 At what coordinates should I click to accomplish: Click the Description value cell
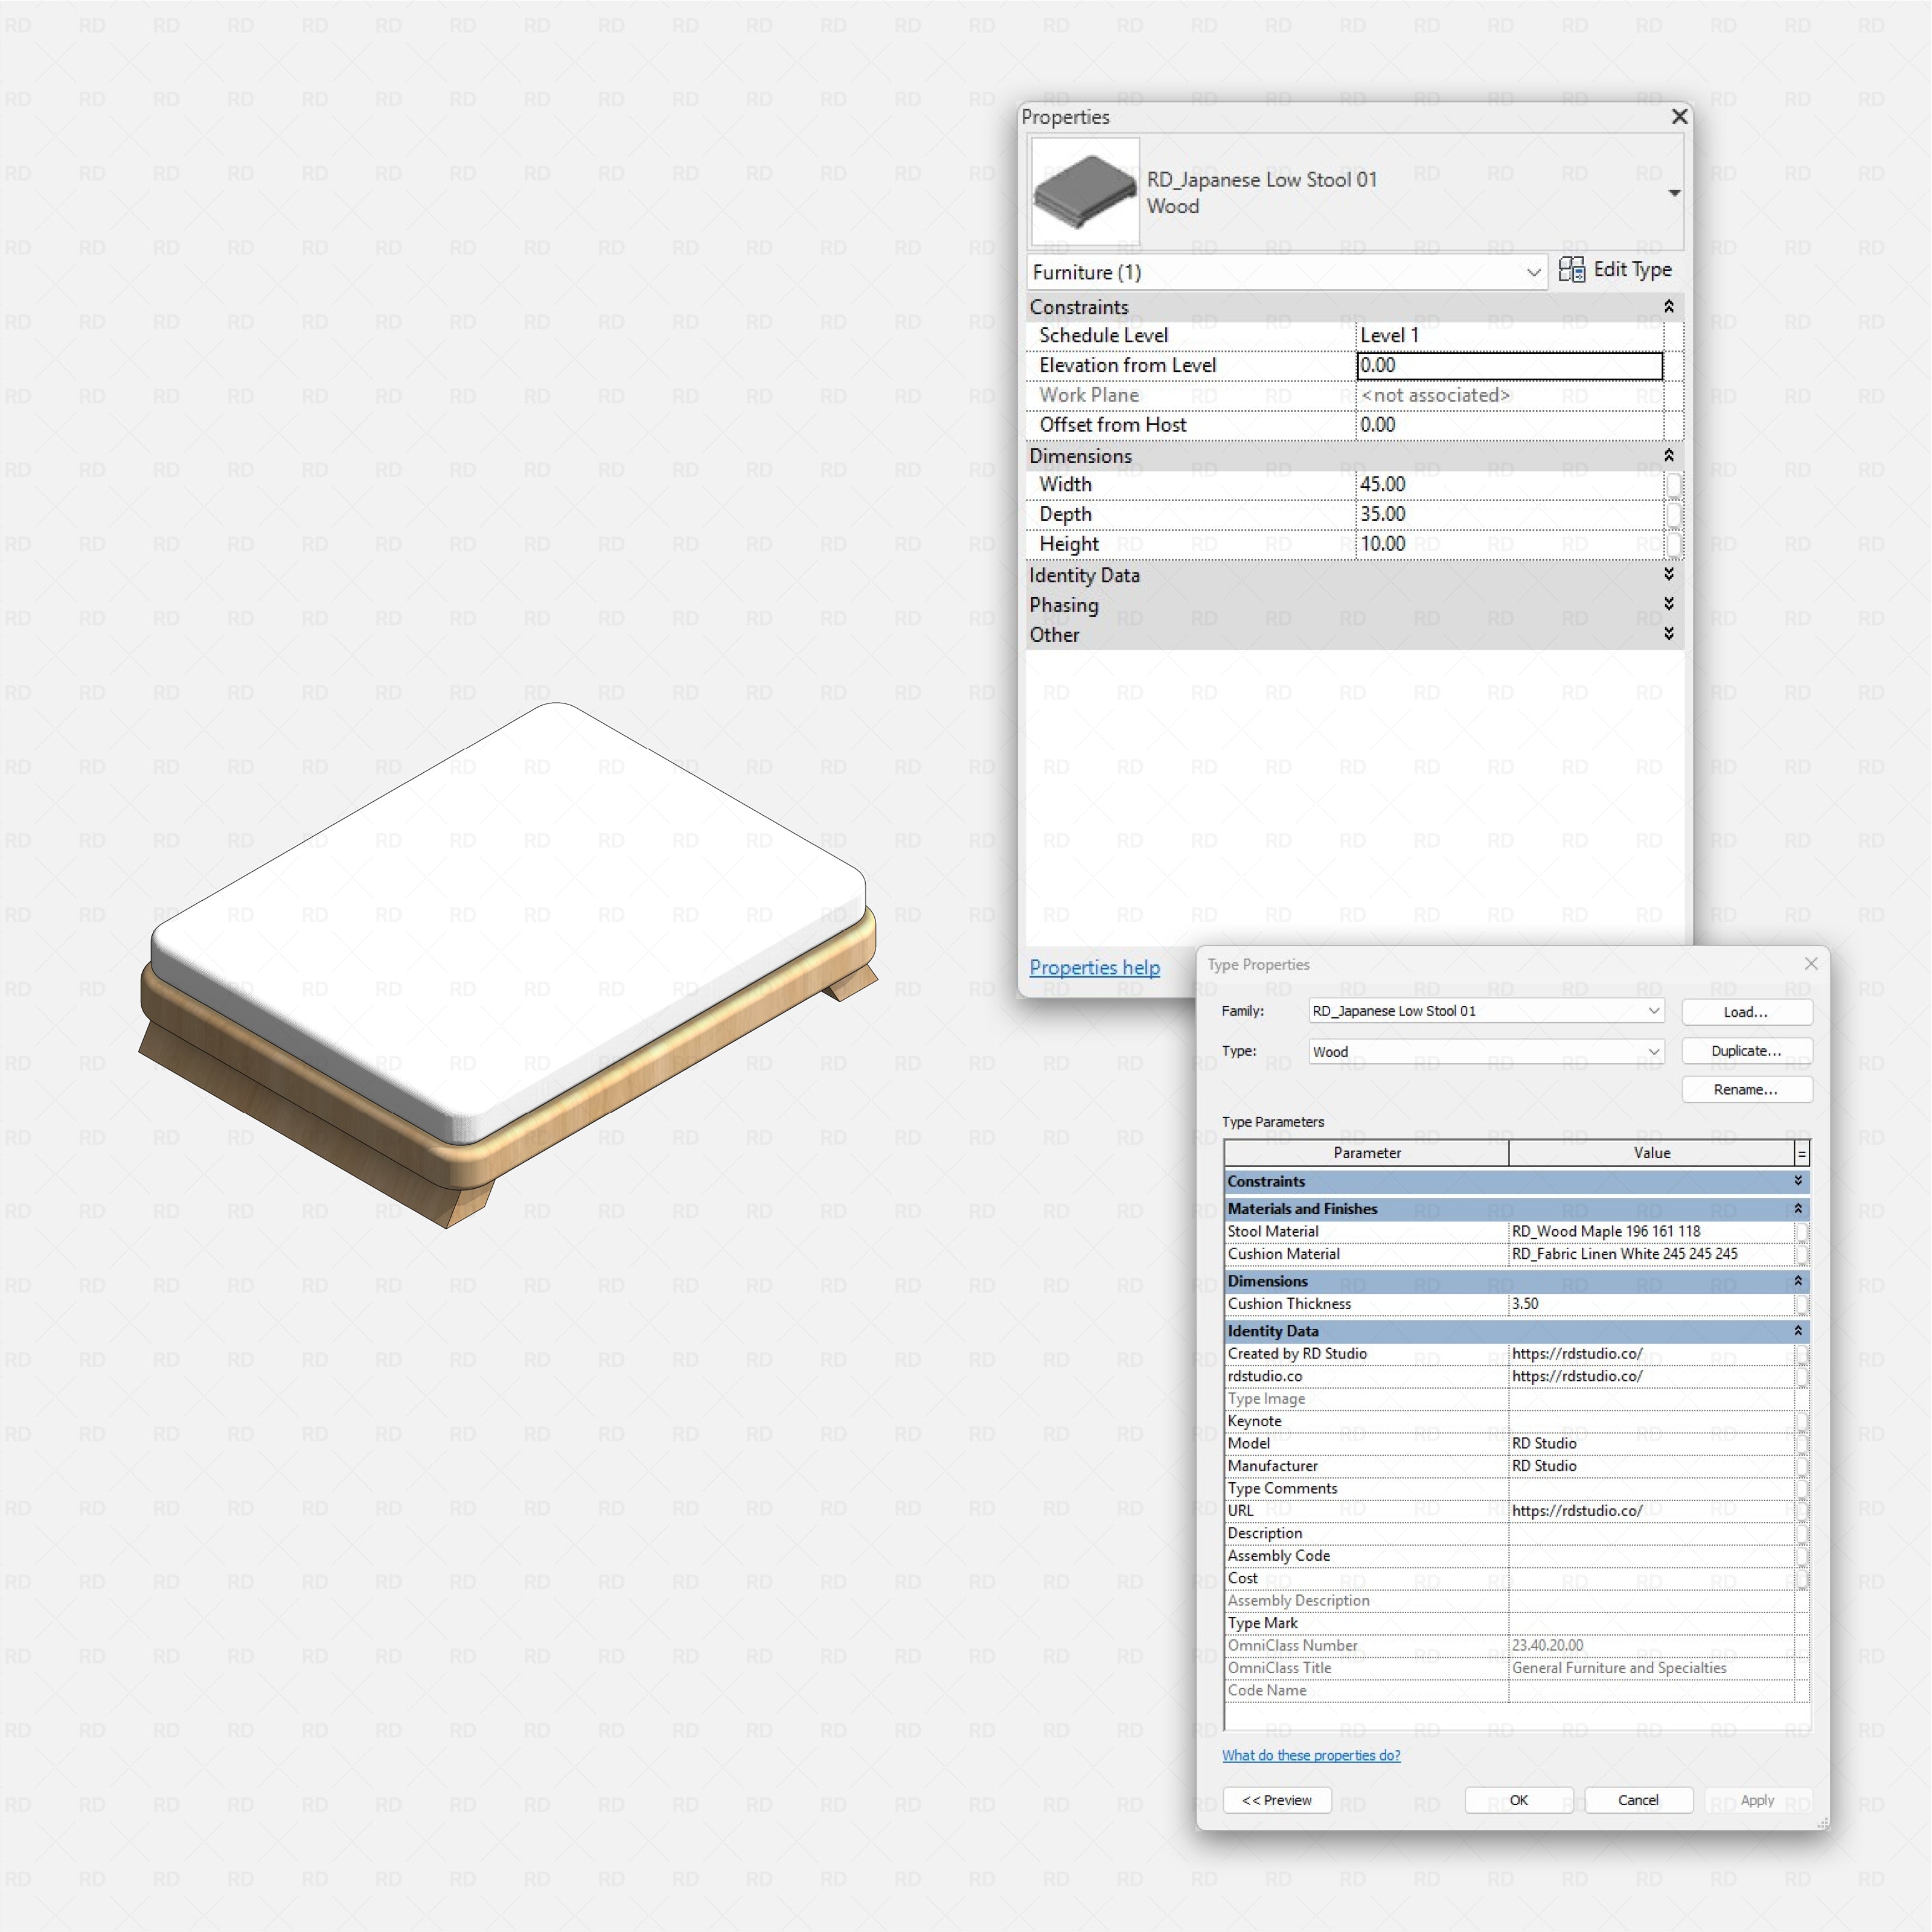[1651, 1534]
